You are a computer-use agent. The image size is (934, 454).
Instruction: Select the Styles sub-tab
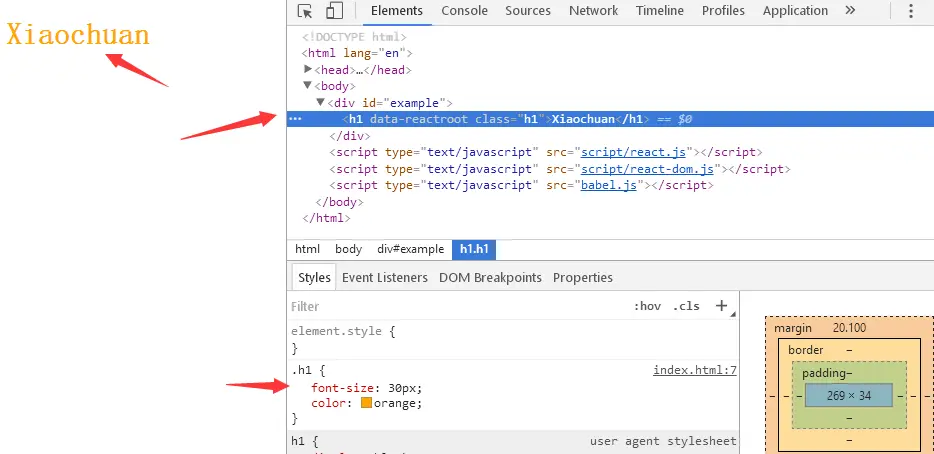click(x=314, y=278)
